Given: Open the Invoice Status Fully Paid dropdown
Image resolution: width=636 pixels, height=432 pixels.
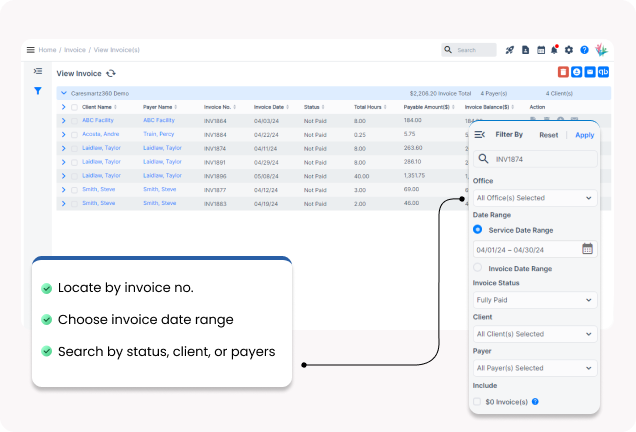Looking at the screenshot, I should pos(535,300).
